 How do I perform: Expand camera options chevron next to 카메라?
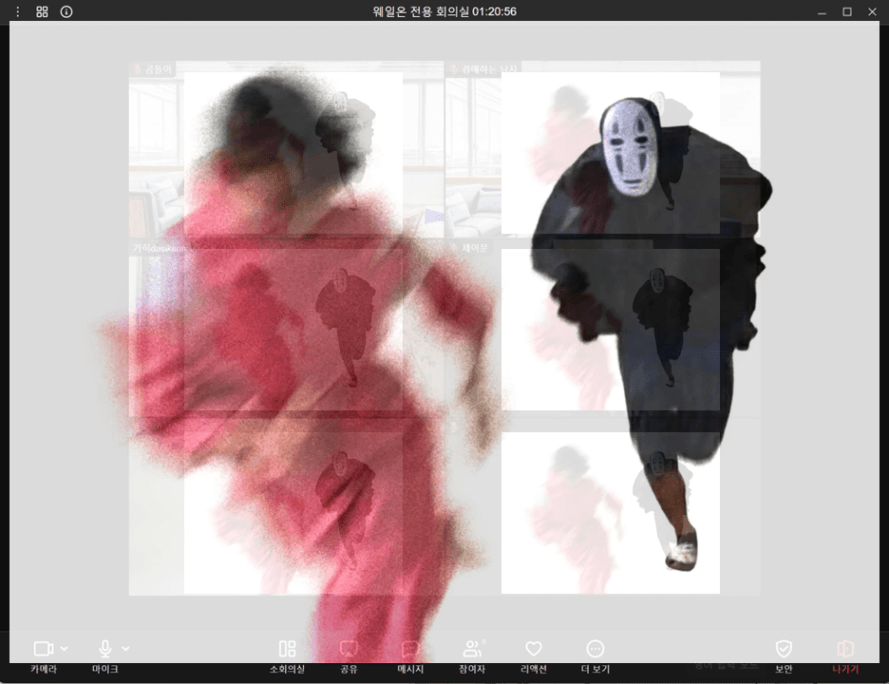(x=64, y=648)
